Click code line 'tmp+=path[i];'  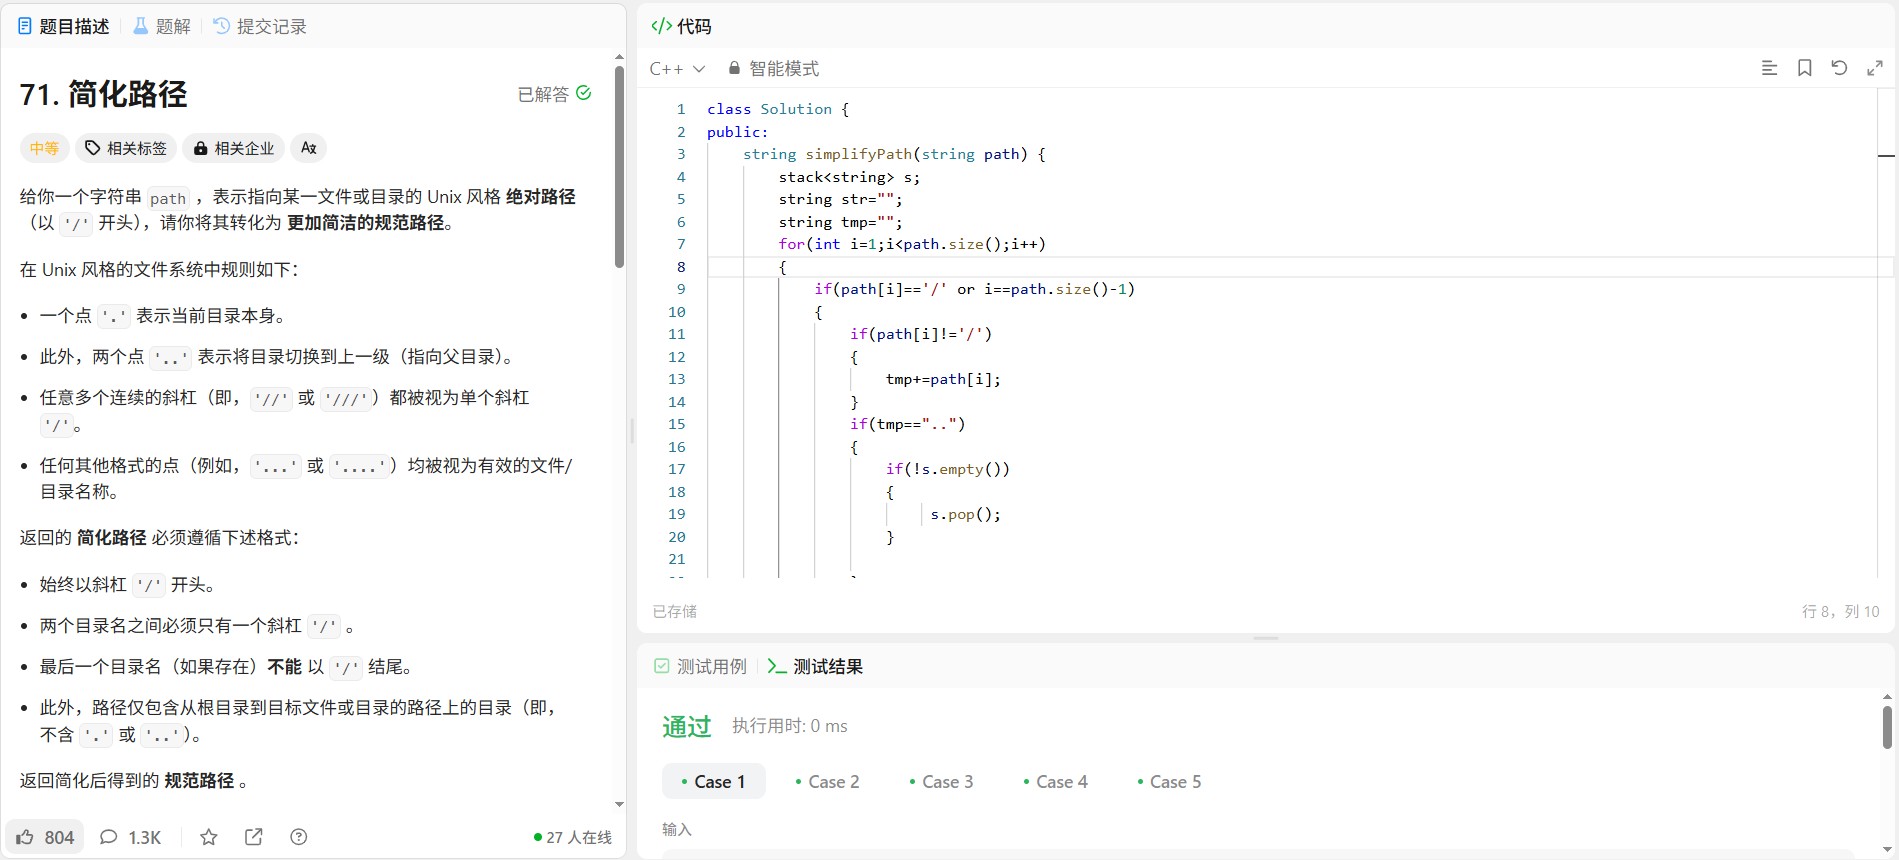click(943, 379)
